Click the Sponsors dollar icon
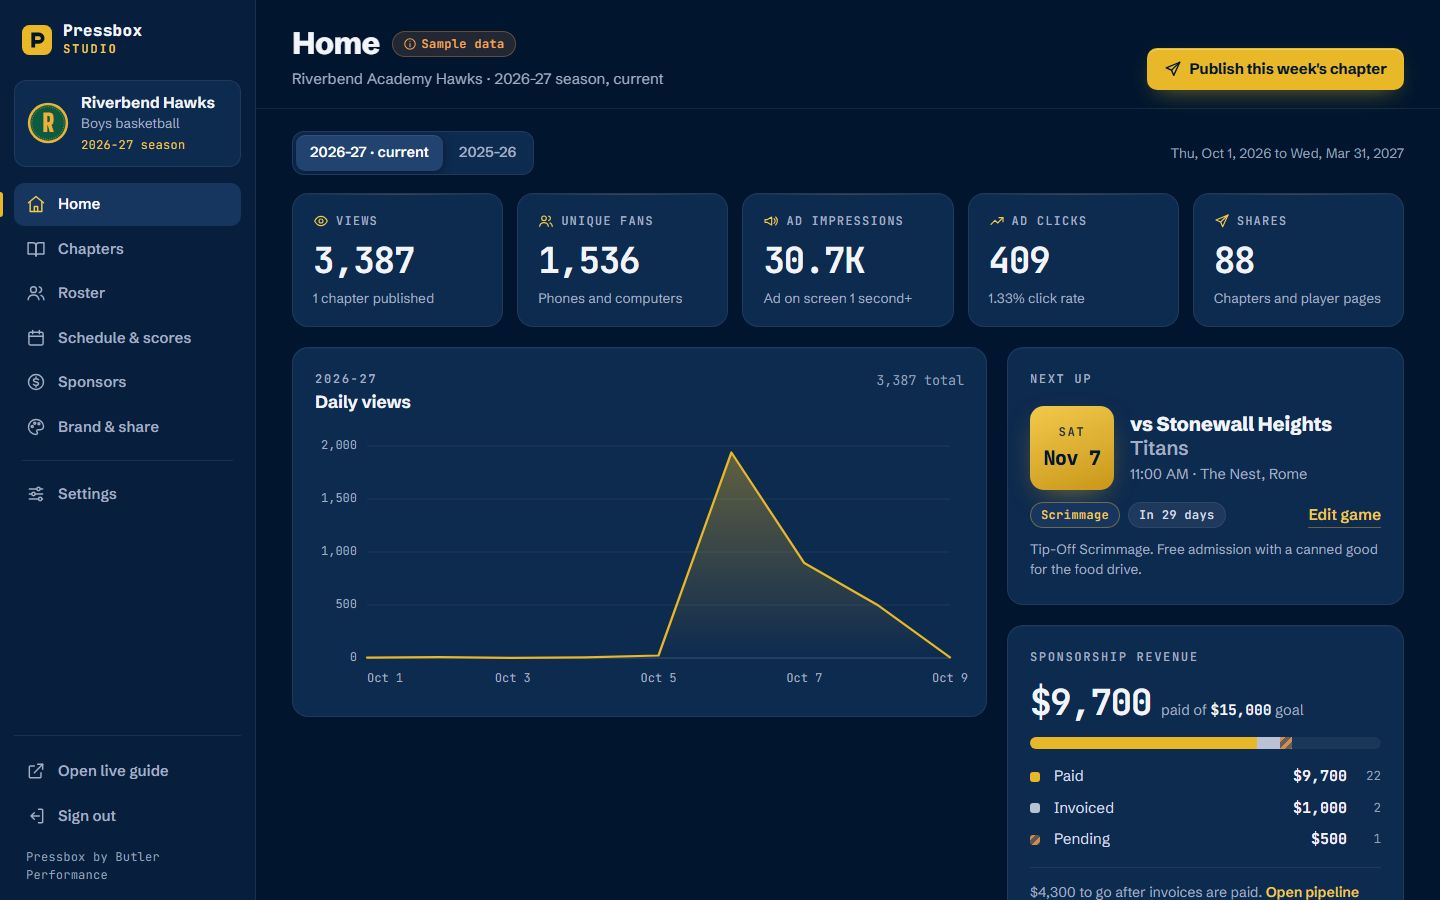Viewport: 1440px width, 900px height. (36, 382)
